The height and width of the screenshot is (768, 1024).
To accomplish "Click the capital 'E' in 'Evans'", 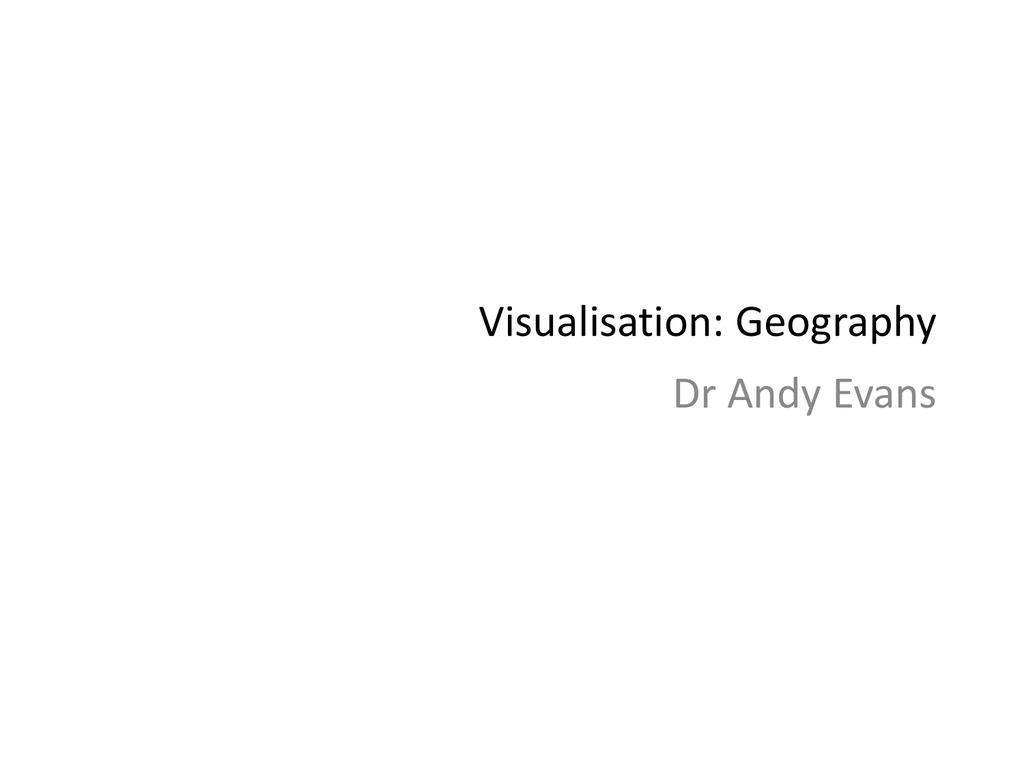I will [x=844, y=393].
